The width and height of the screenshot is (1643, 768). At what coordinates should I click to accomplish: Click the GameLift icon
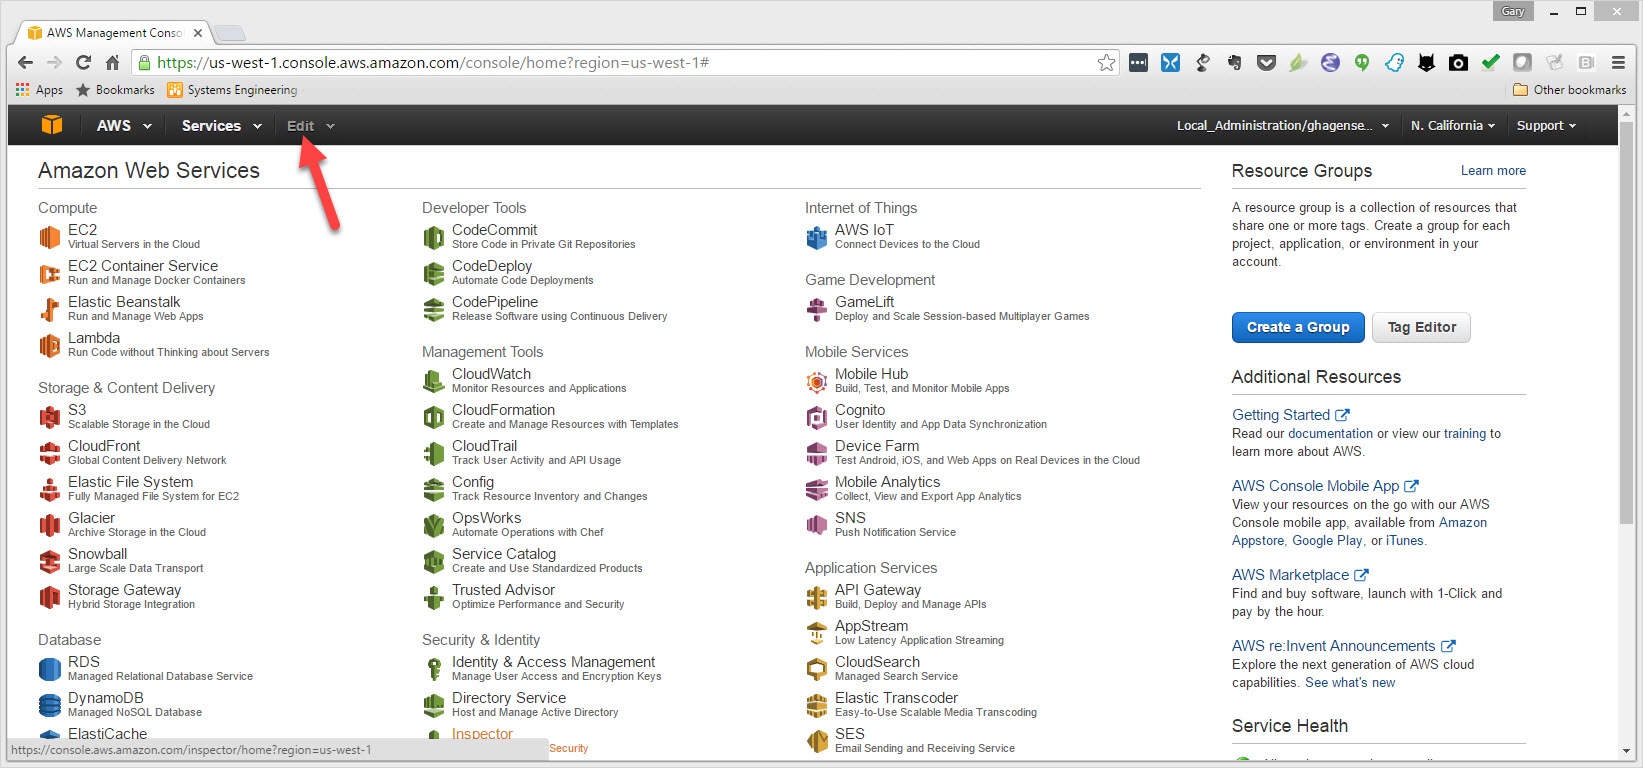coord(817,309)
